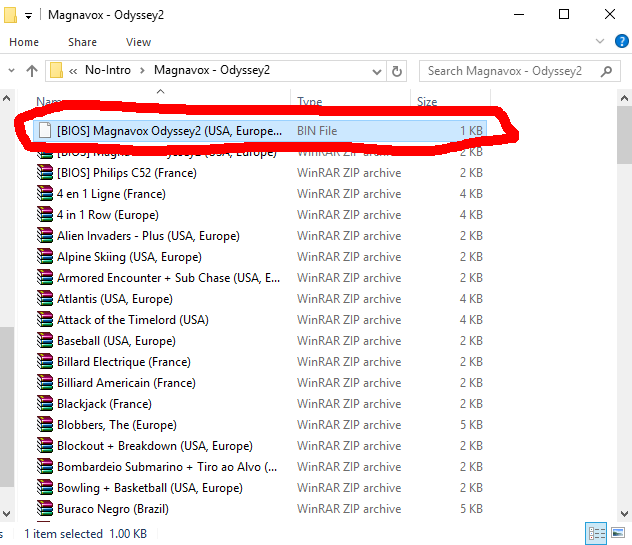Select Atlantis (USA, Europe) archive
632x545 pixels.
[x=260, y=299]
